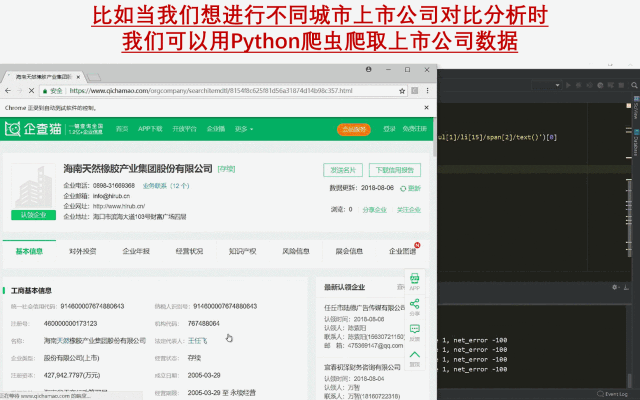Click the 发送名片 button
Image resolution: width=640 pixels, height=400 pixels.
pos(343,170)
